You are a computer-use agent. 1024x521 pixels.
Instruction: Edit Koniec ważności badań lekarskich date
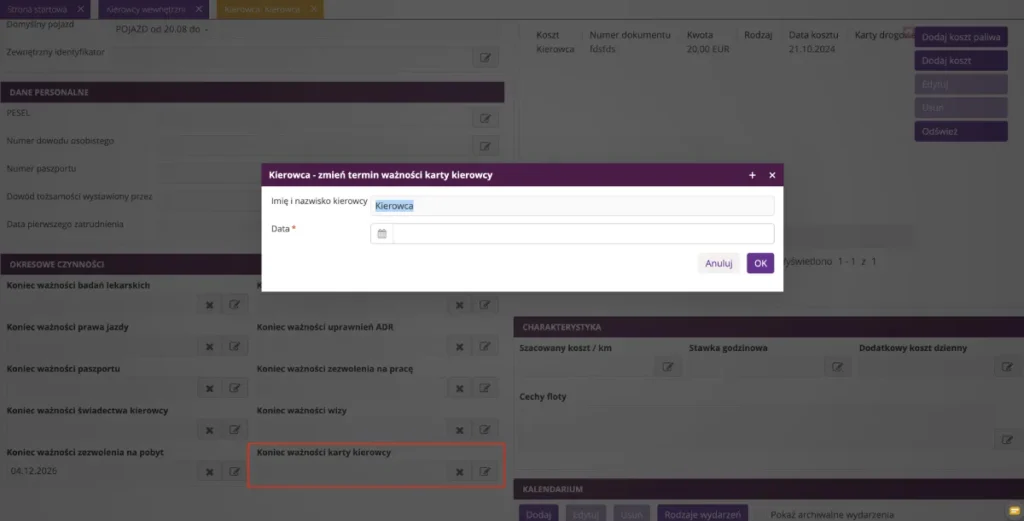tap(234, 304)
